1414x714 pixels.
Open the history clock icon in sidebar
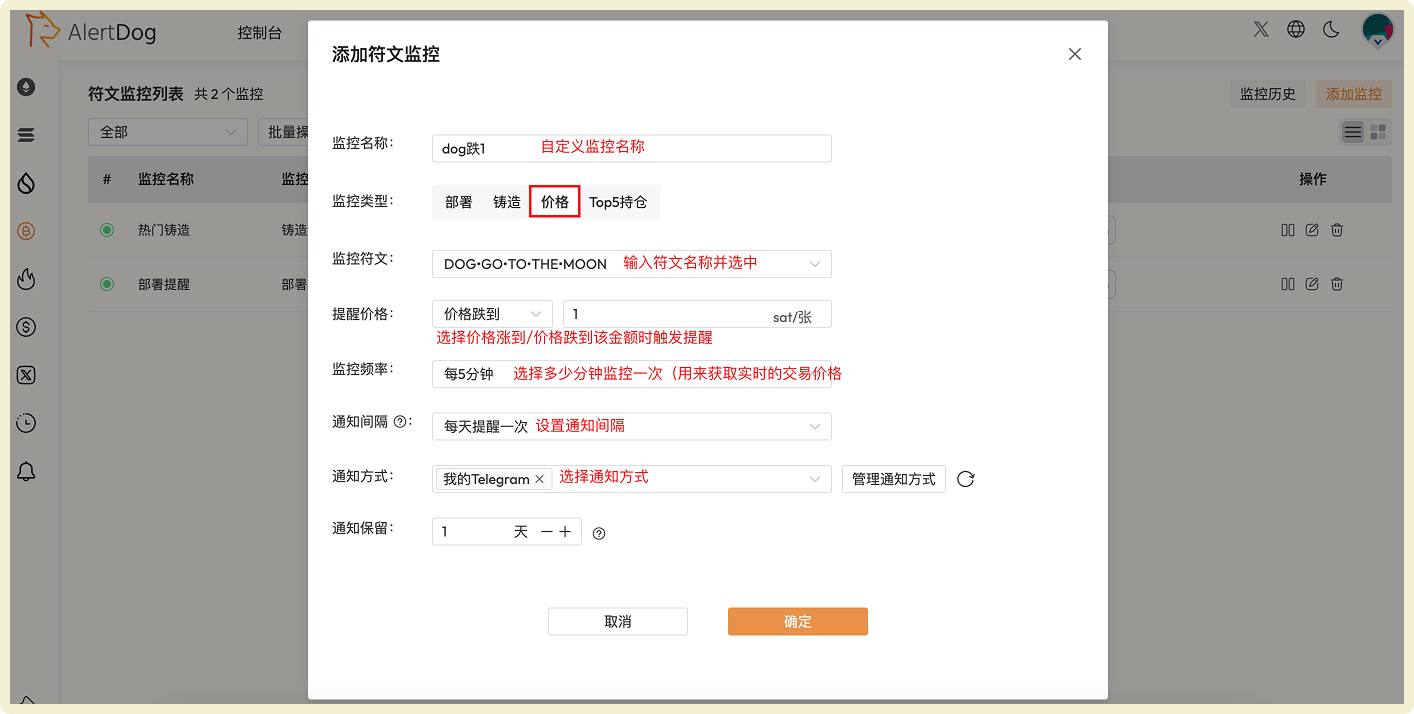click(x=27, y=423)
